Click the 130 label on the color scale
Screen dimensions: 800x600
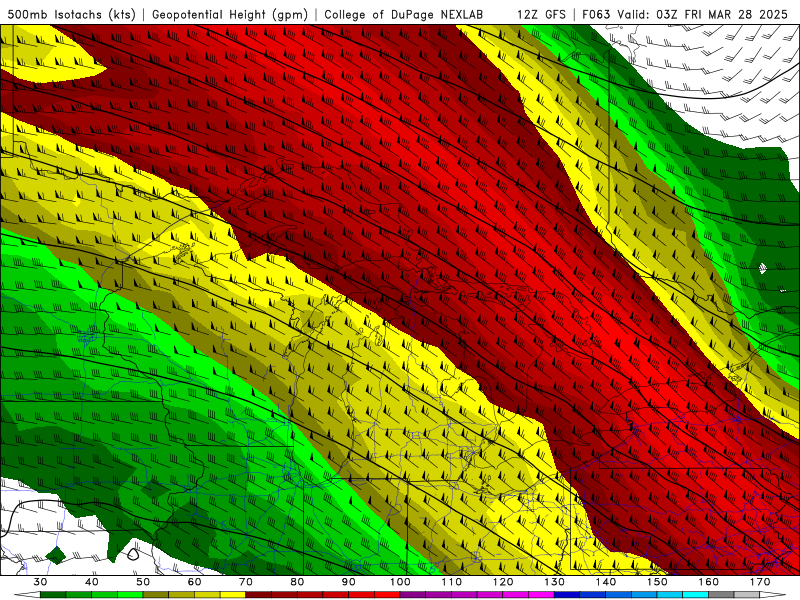[555, 582]
